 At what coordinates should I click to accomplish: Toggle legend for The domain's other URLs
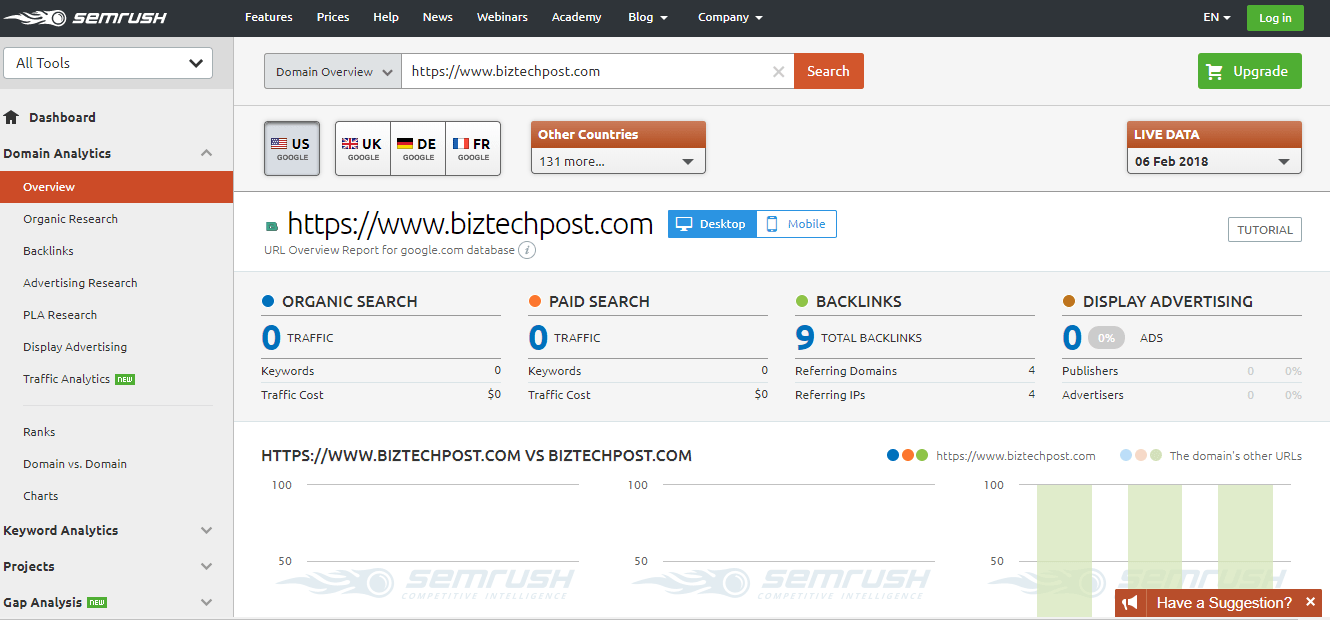coord(1211,455)
